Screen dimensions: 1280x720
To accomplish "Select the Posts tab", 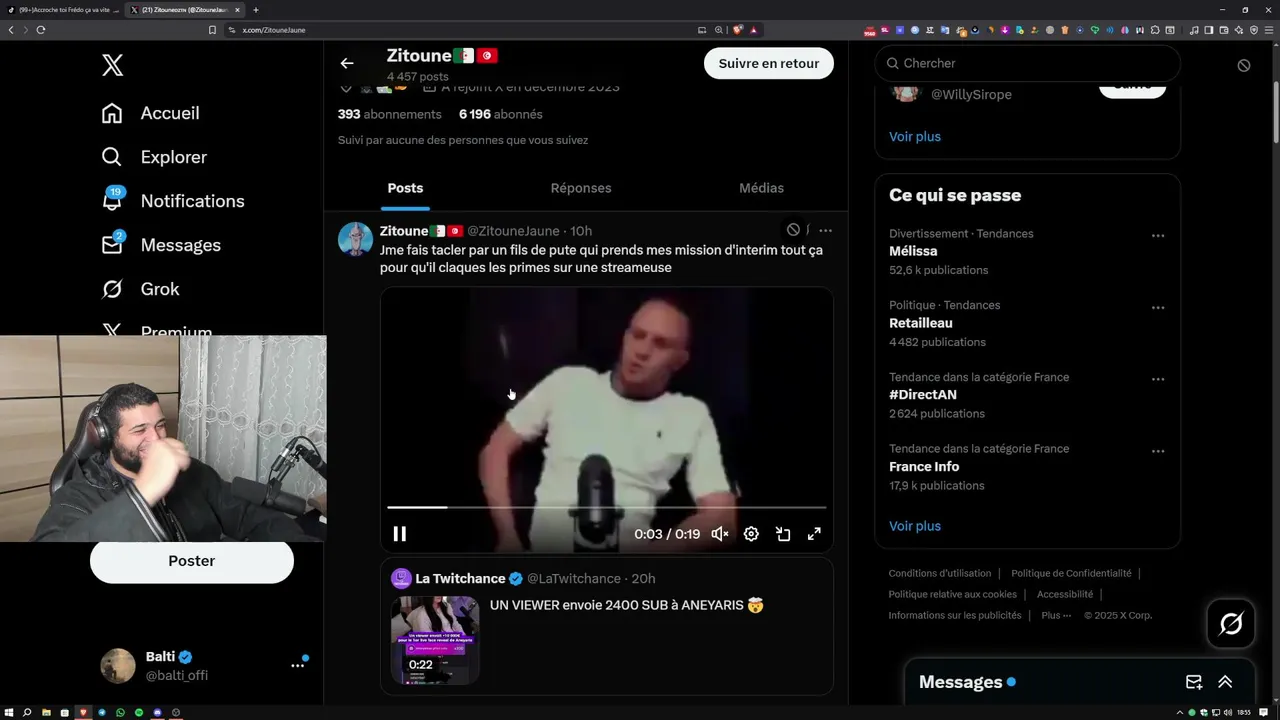I will pyautogui.click(x=405, y=188).
